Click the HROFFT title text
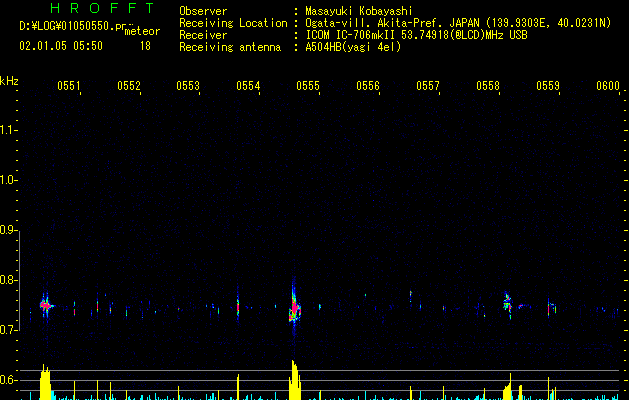Image resolution: width=629 pixels, height=400 pixels. click(x=102, y=8)
